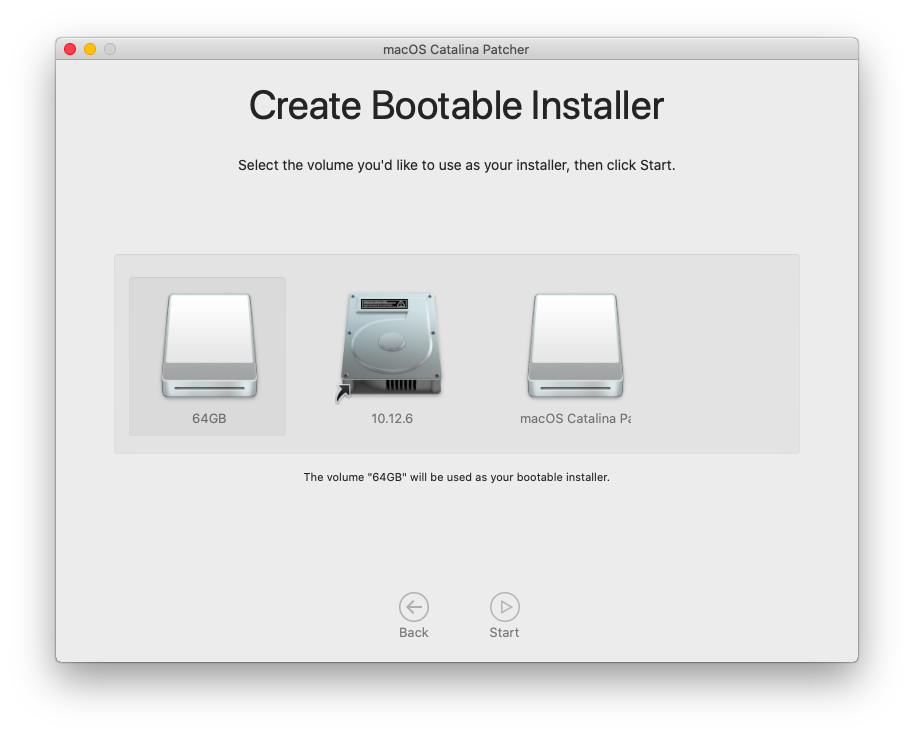This screenshot has height=736, width=914.
Task: Minimize the patcher window with yellow button
Action: [90, 49]
